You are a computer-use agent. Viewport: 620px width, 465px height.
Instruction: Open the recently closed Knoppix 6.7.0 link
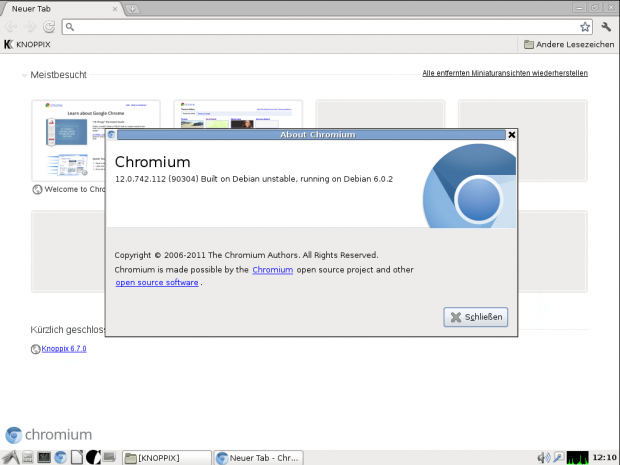point(64,349)
